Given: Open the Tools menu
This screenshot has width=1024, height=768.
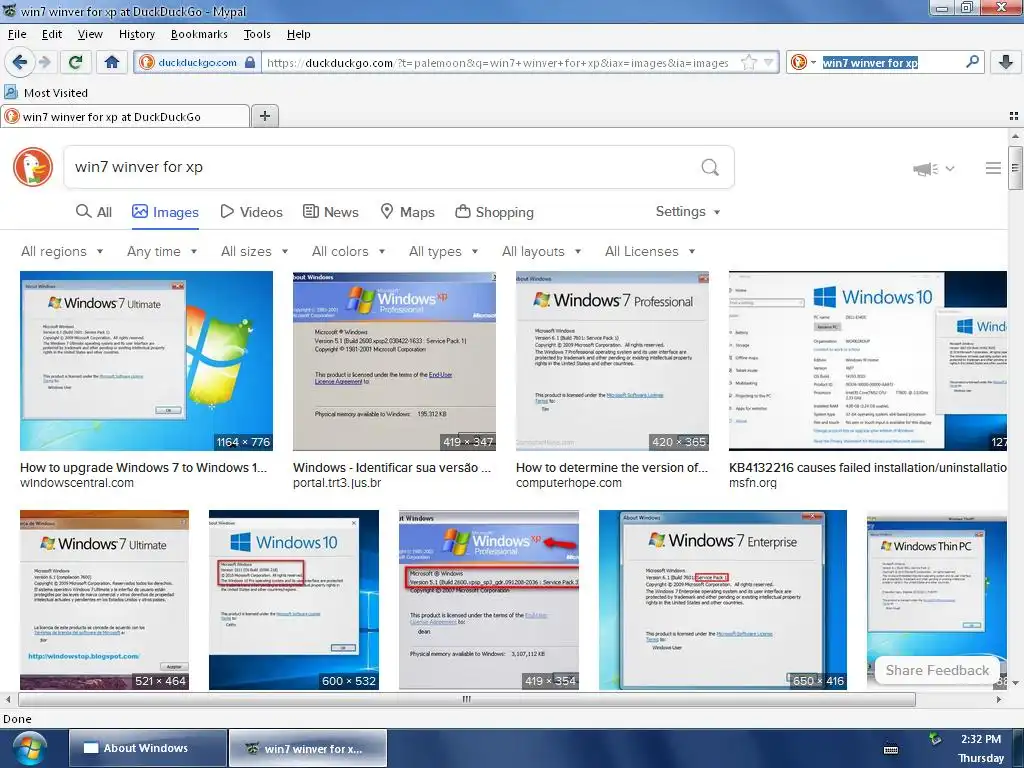Looking at the screenshot, I should pos(257,34).
